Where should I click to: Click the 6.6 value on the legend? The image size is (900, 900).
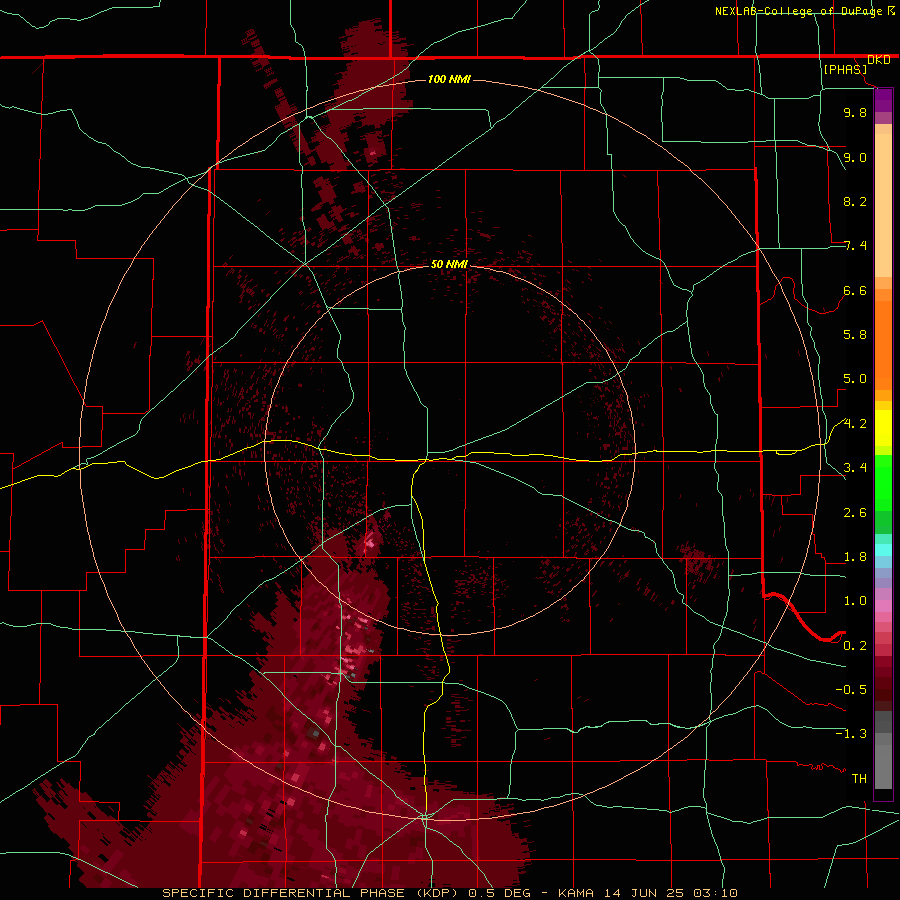pyautogui.click(x=855, y=290)
